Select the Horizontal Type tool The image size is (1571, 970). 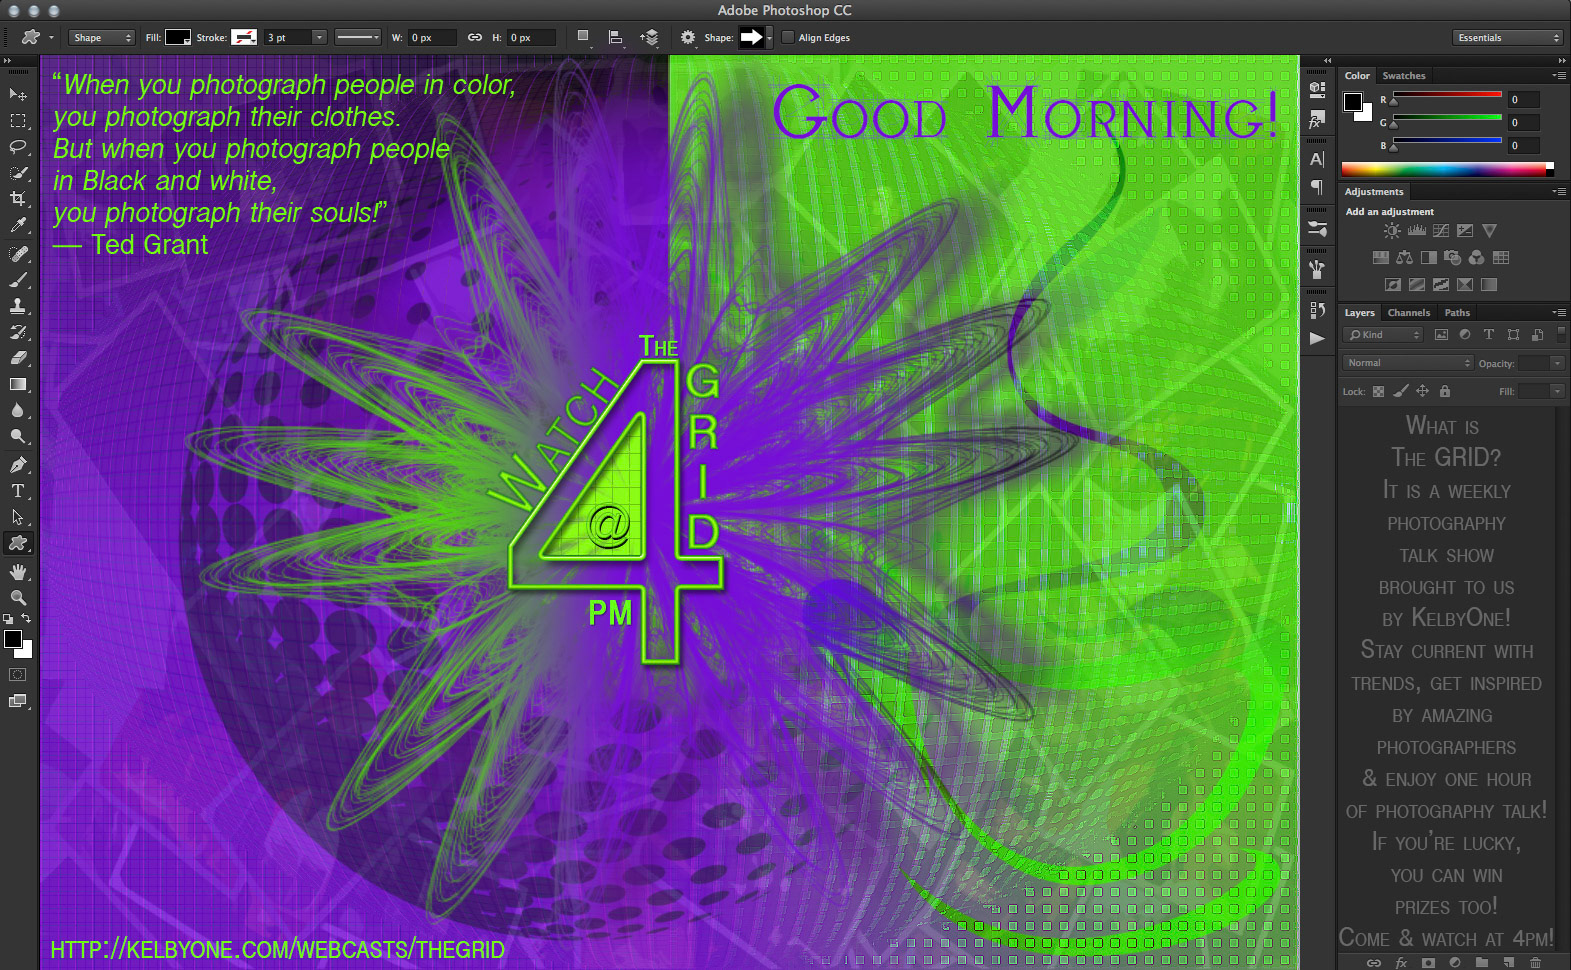[18, 491]
